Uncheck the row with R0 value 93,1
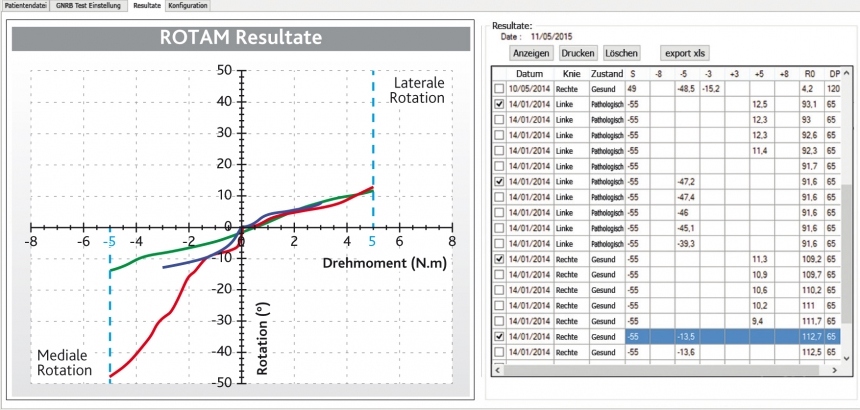This screenshot has height=410, width=860. [499, 104]
